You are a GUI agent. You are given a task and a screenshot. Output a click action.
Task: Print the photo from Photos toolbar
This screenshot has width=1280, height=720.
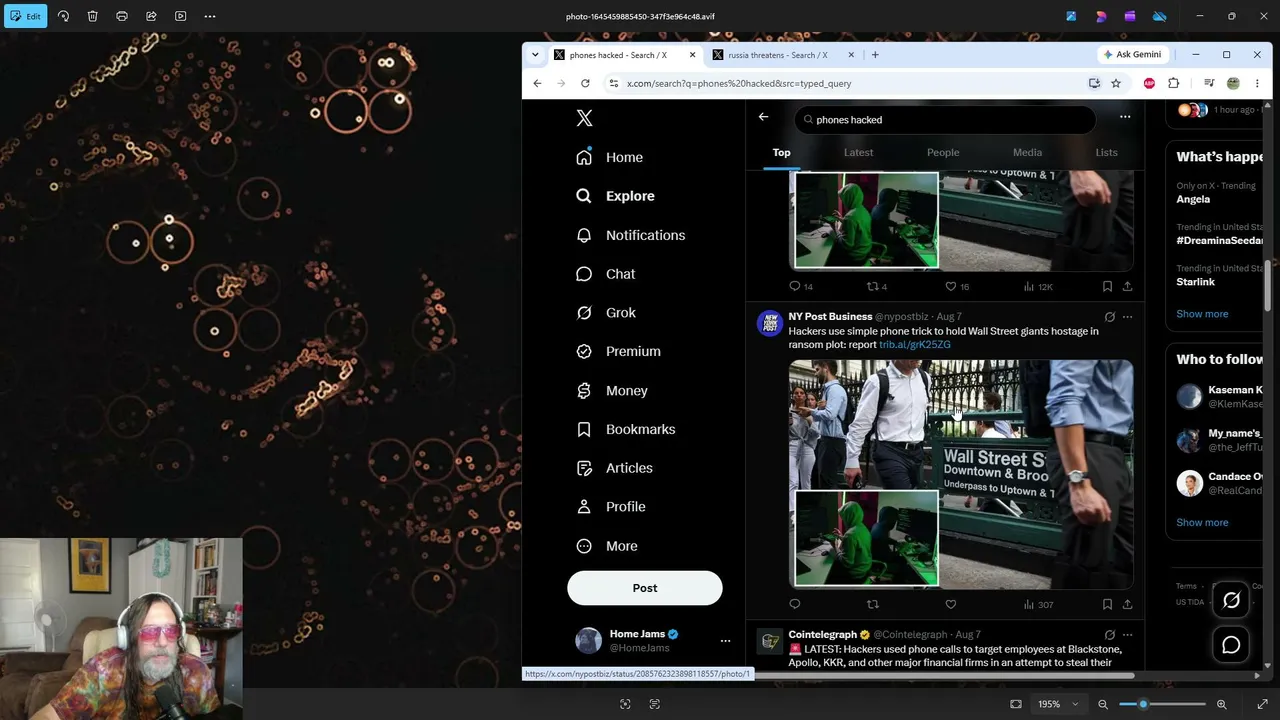[x=122, y=16]
